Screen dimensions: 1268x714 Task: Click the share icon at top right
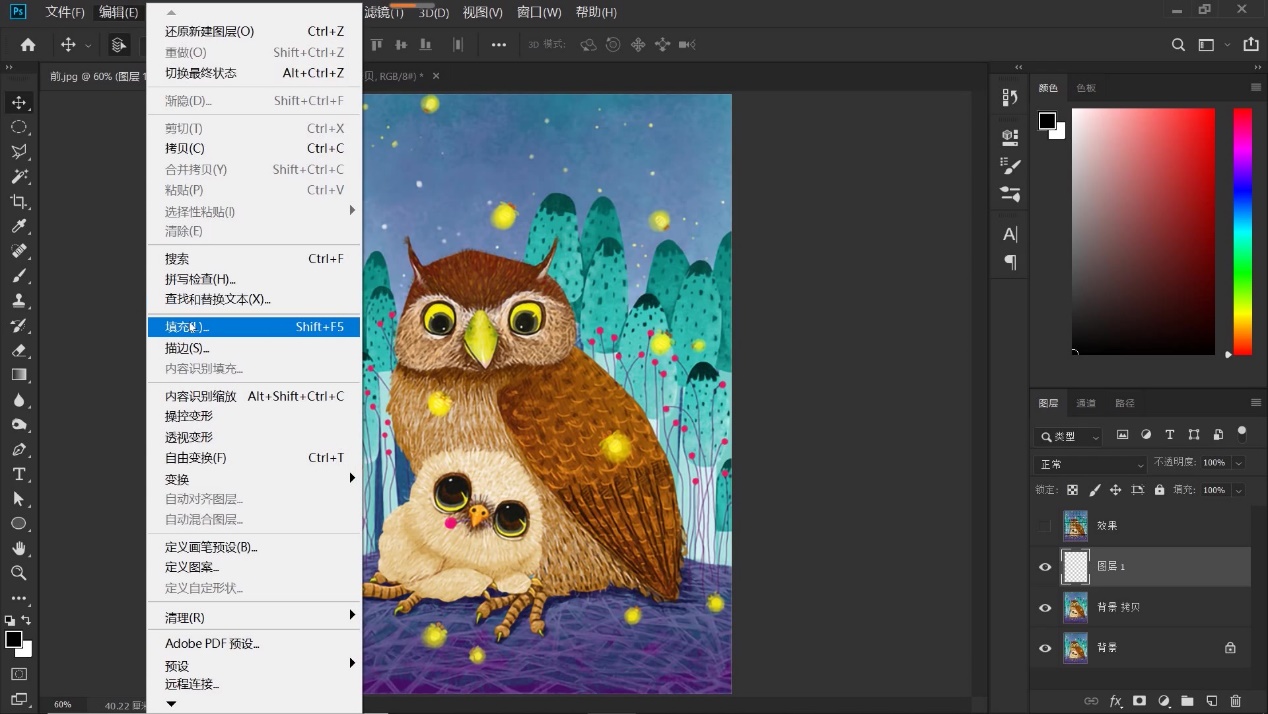point(1250,45)
